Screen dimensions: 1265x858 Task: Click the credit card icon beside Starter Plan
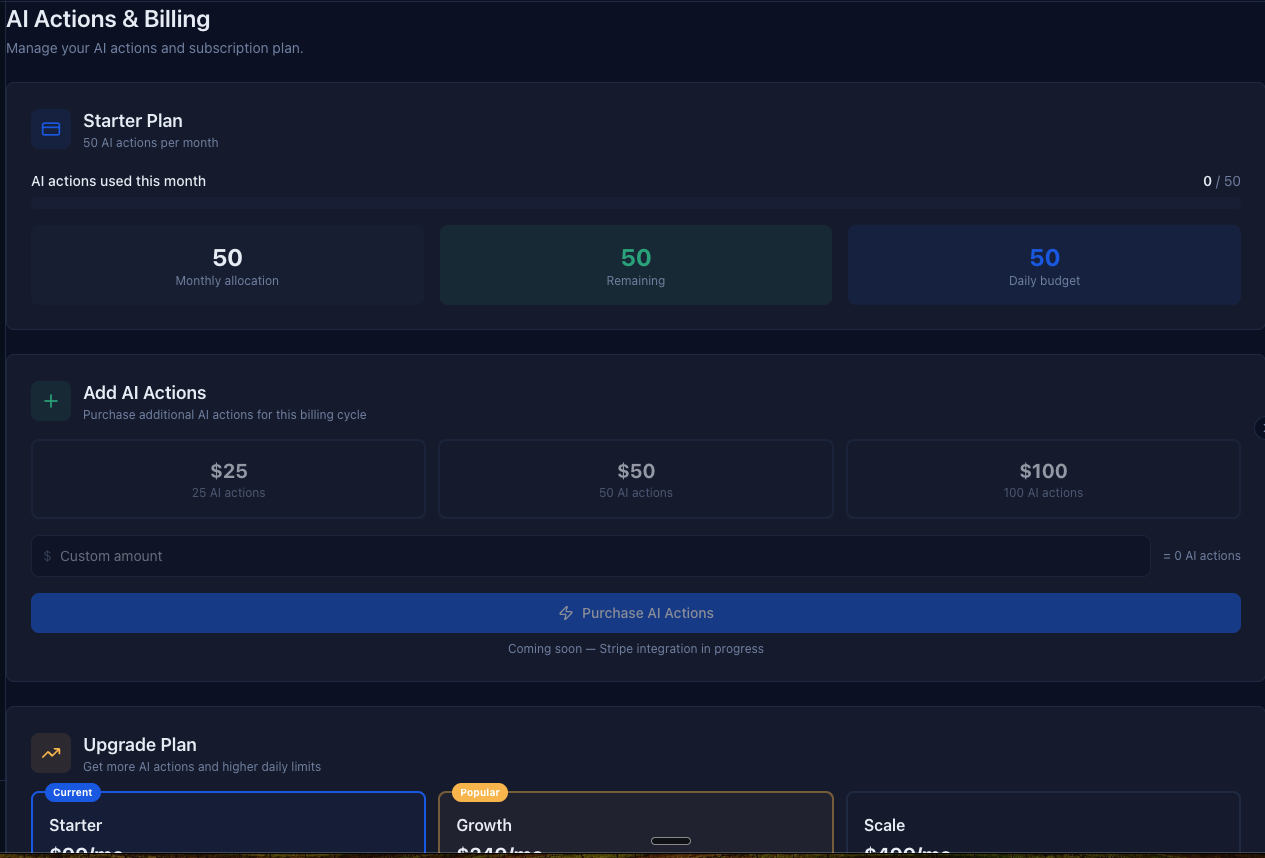point(50,129)
